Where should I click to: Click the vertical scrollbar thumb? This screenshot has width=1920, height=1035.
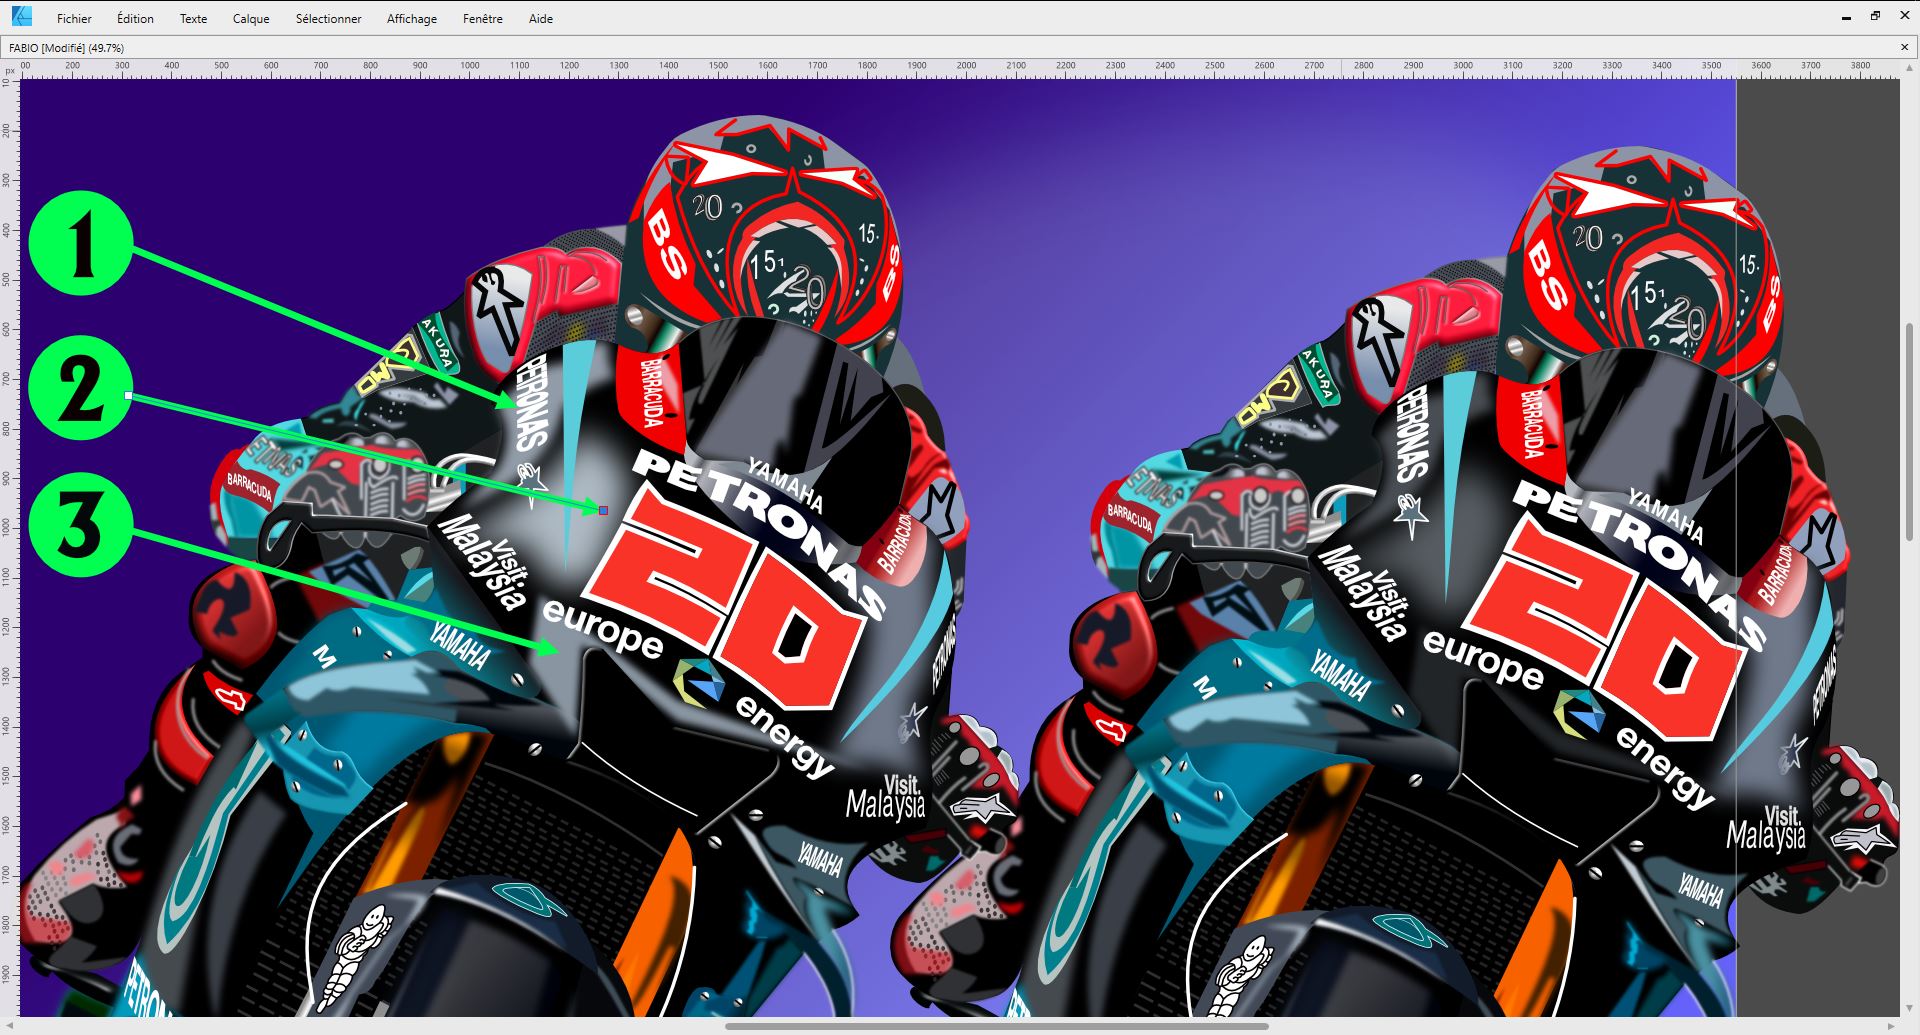pos(1909,432)
